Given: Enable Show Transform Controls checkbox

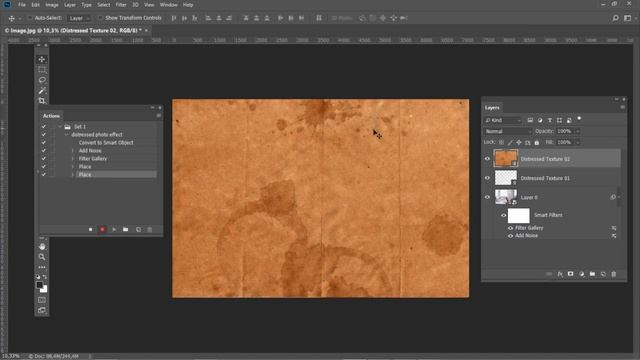Looking at the screenshot, I should [100, 18].
